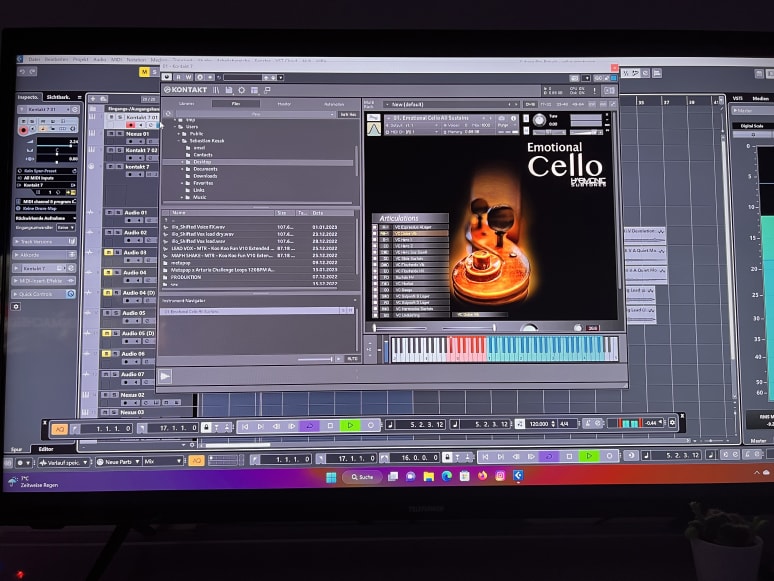Open Firefox from taskbar

(x=482, y=475)
